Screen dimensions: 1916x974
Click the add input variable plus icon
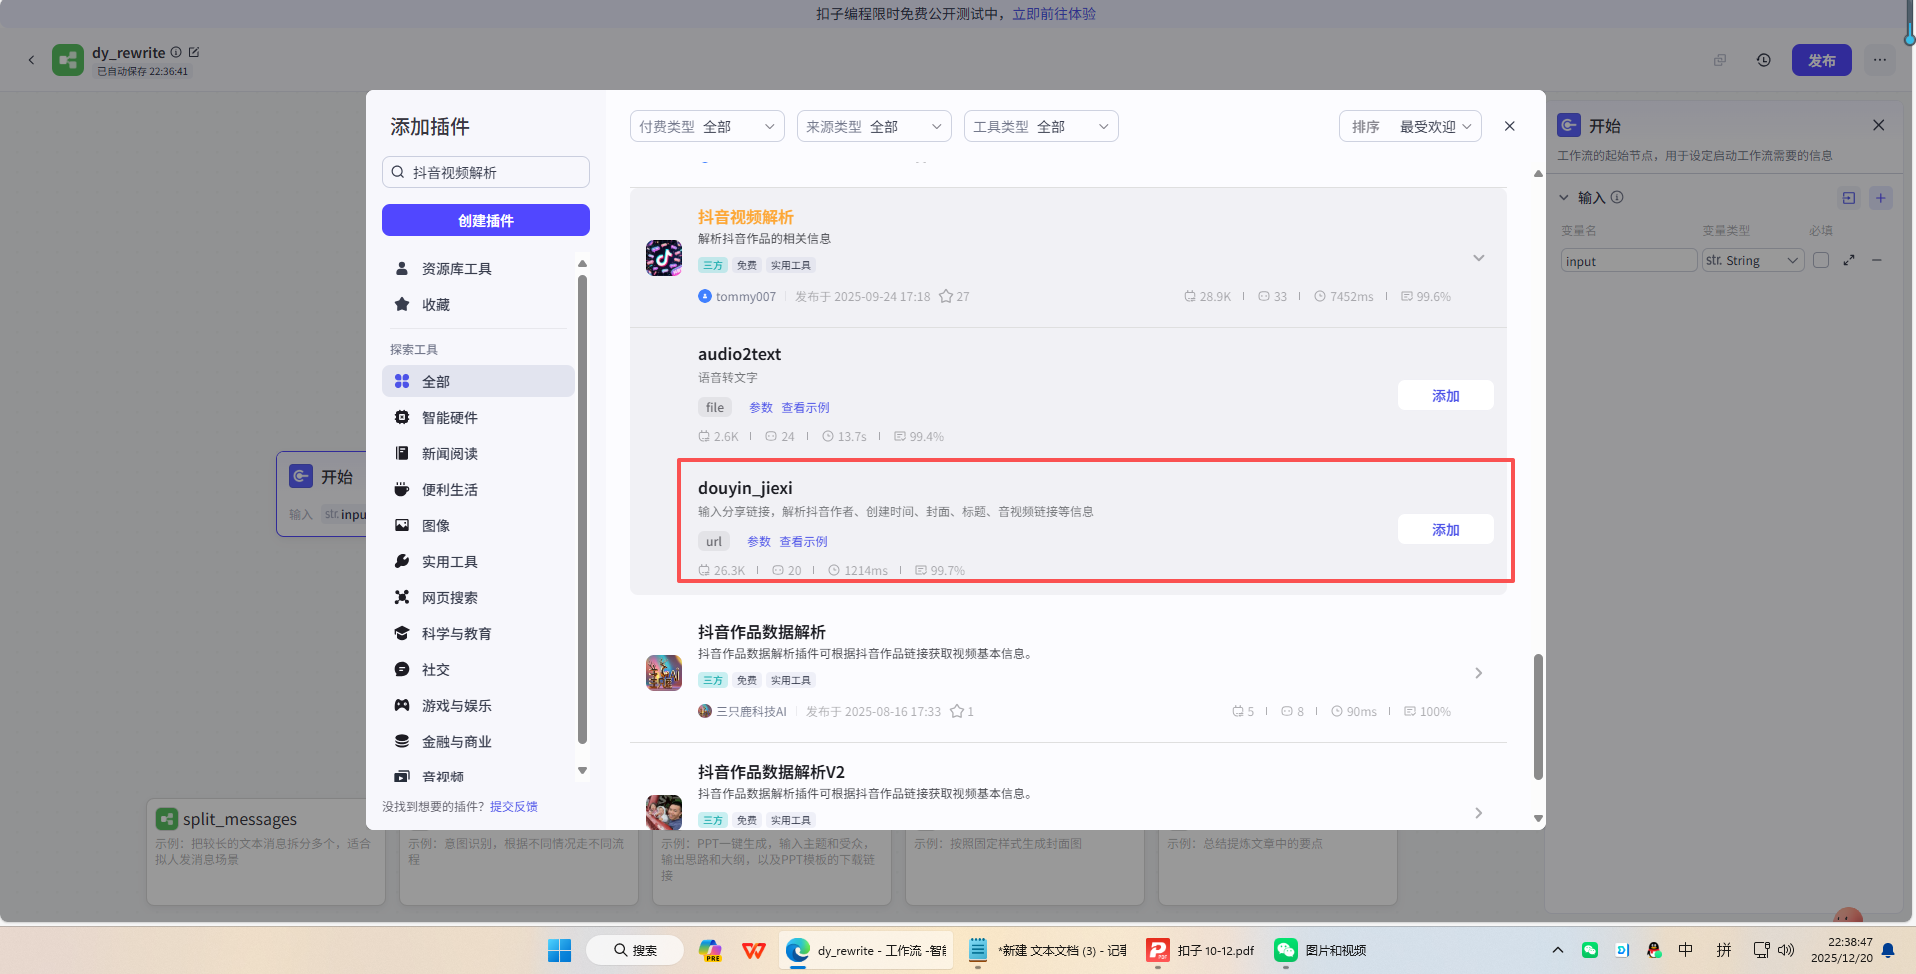pos(1880,198)
